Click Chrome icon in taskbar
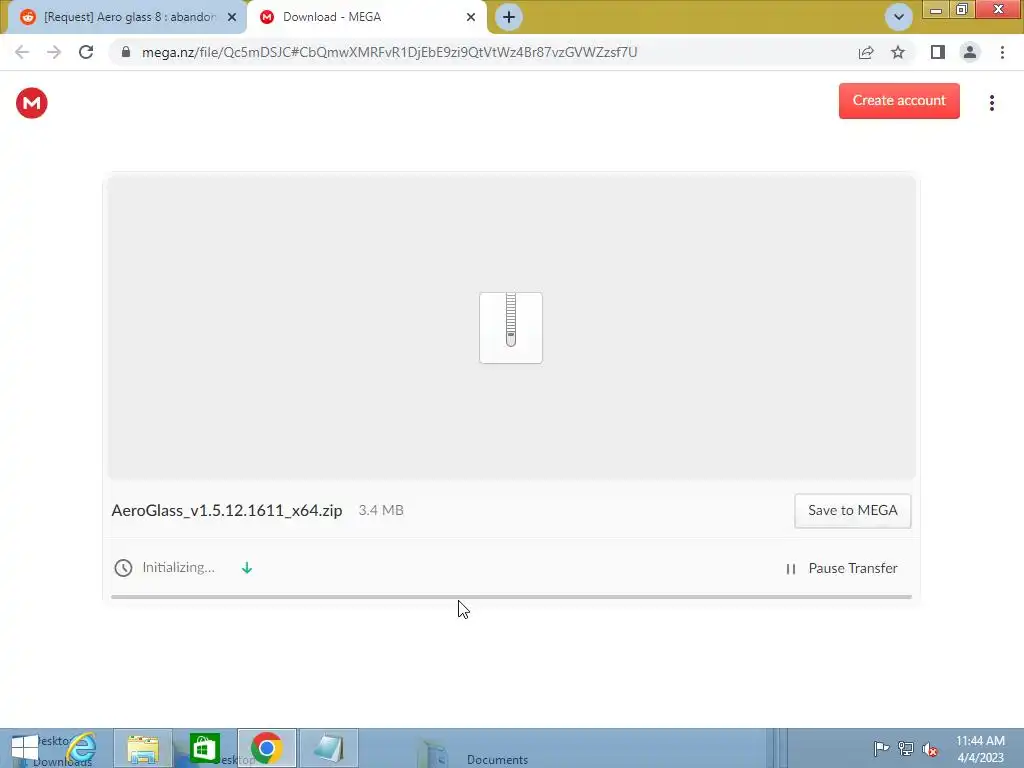This screenshot has height=768, width=1024. [266, 748]
